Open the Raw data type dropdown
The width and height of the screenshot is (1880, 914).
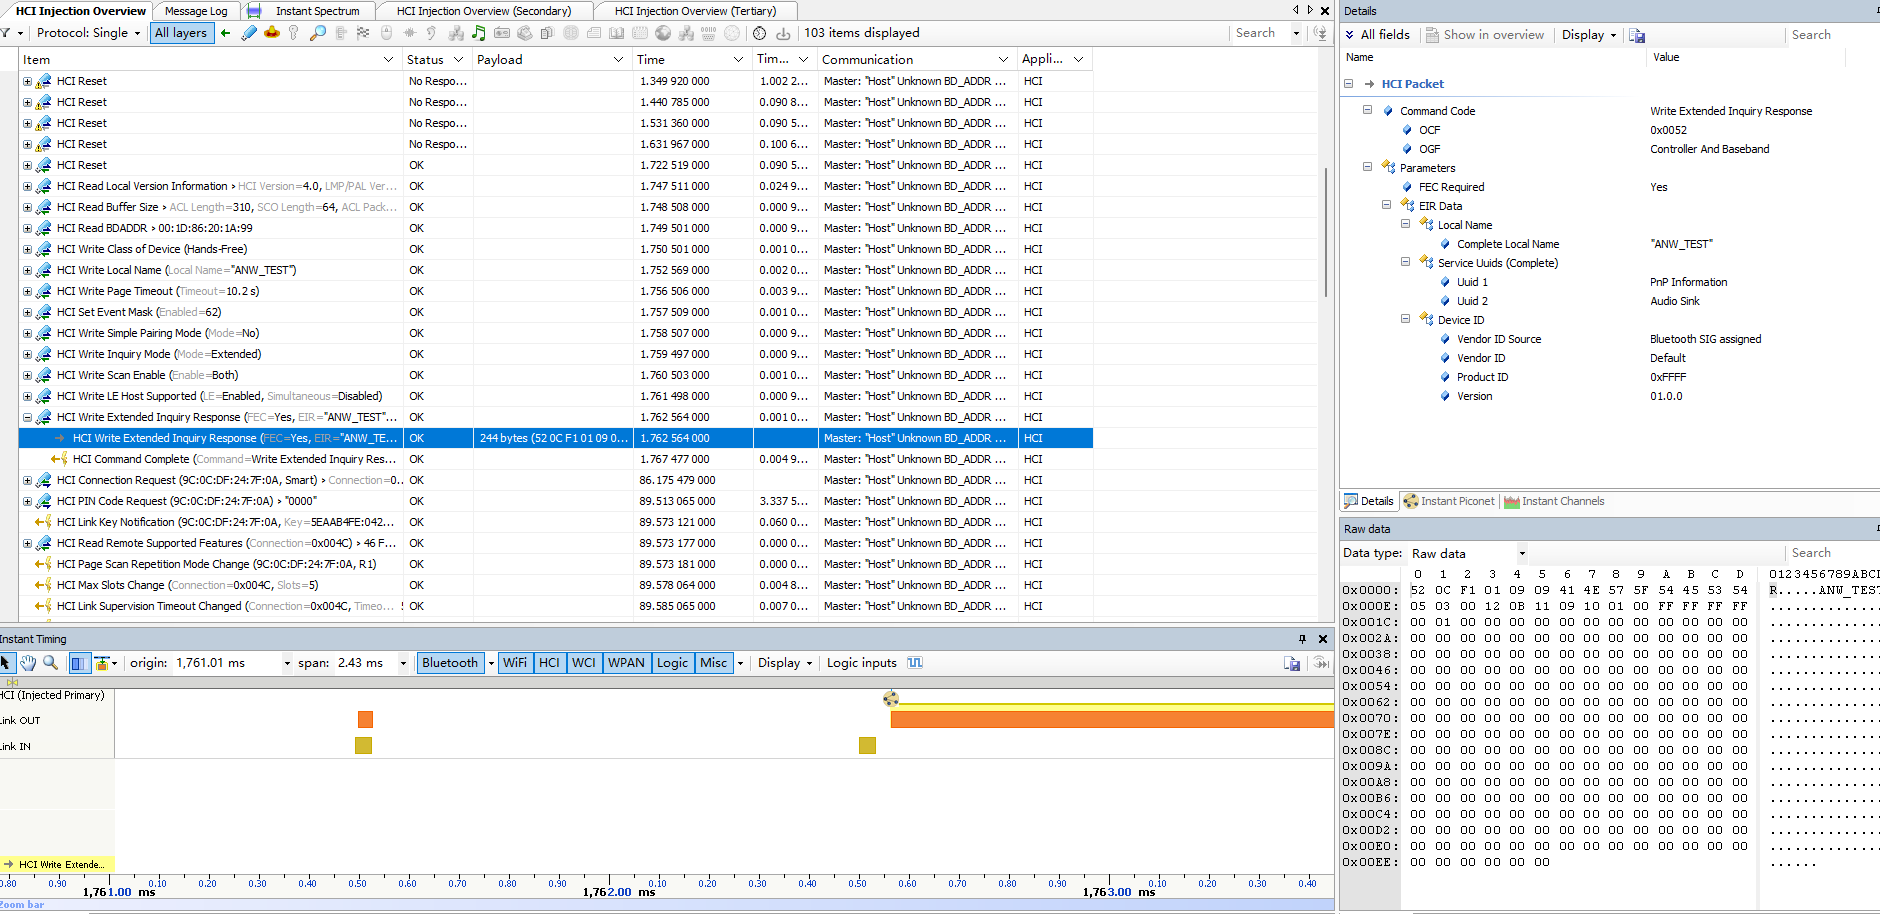[1522, 553]
